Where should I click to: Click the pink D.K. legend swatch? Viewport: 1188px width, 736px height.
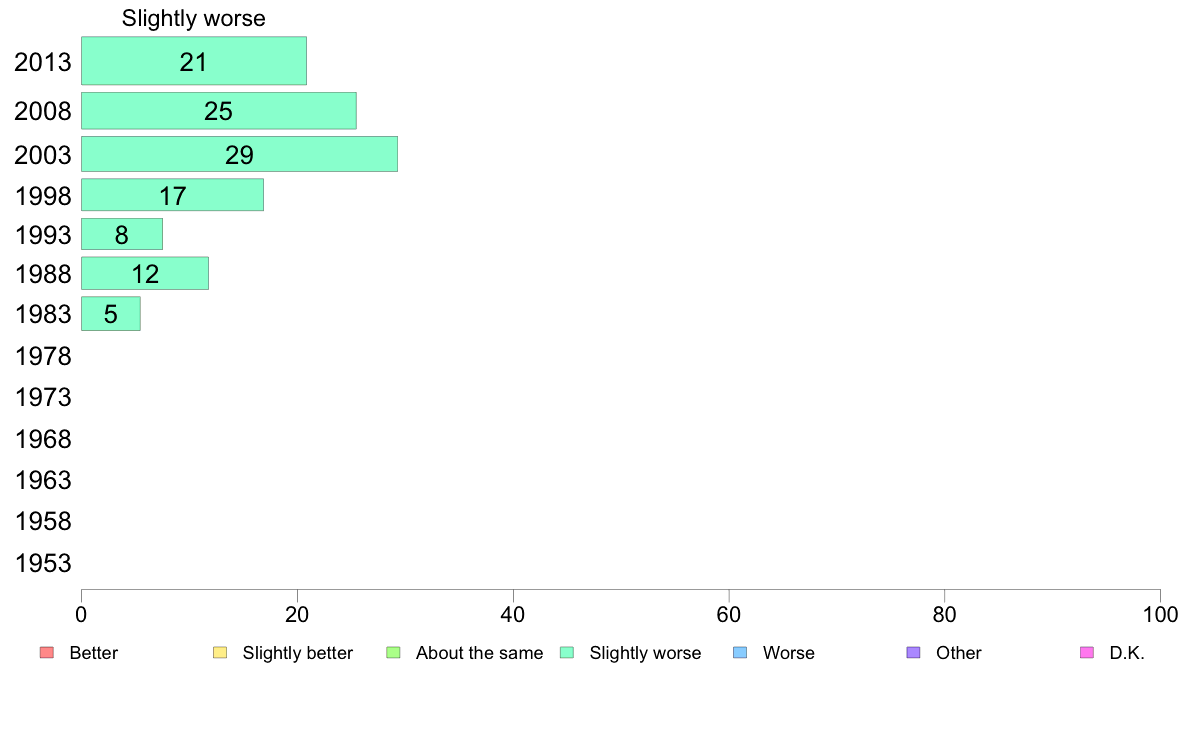(x=1087, y=653)
